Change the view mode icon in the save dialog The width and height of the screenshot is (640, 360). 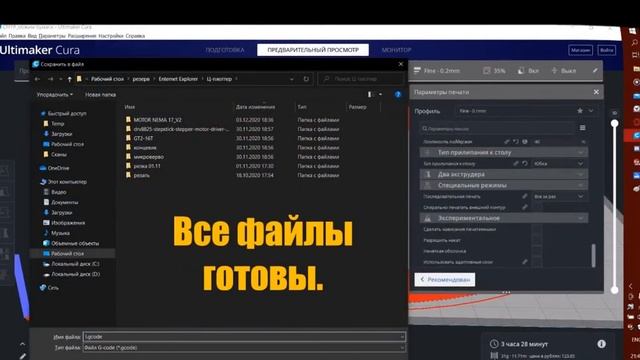370,94
